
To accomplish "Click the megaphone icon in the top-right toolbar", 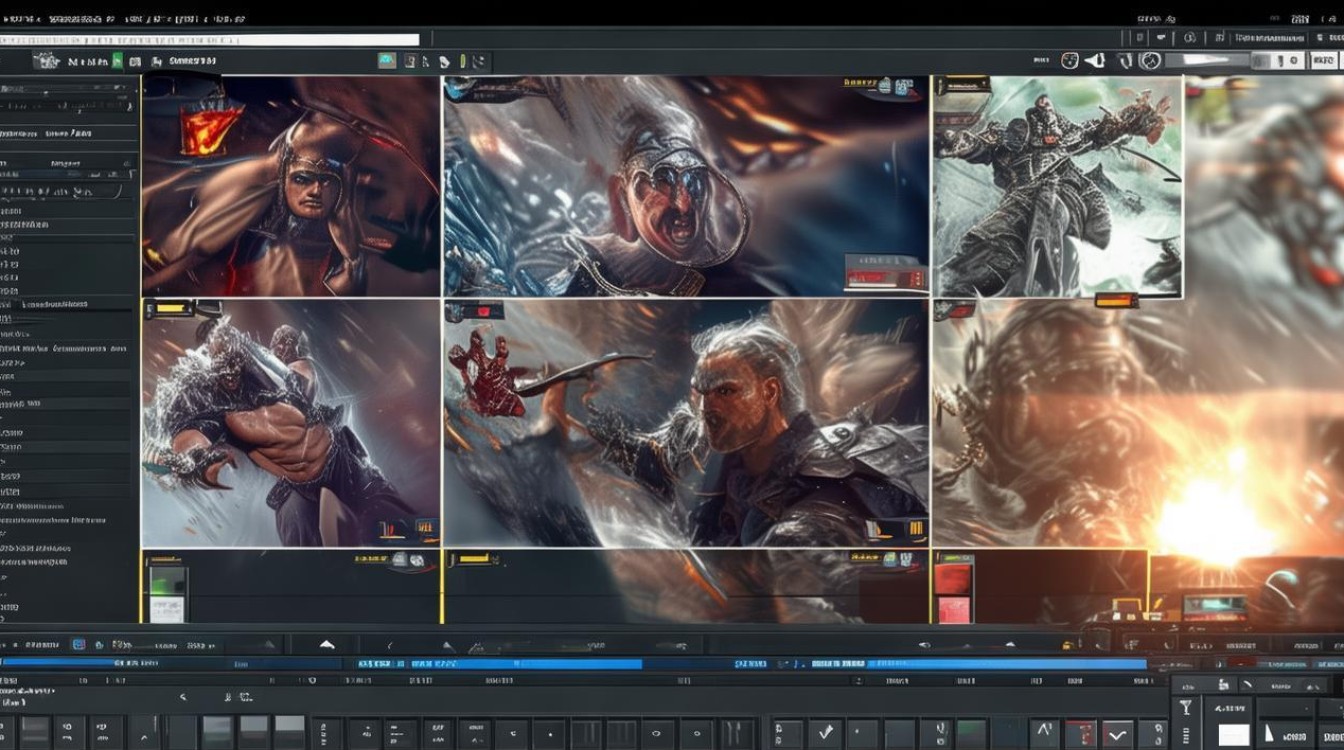I will tap(1095, 61).
